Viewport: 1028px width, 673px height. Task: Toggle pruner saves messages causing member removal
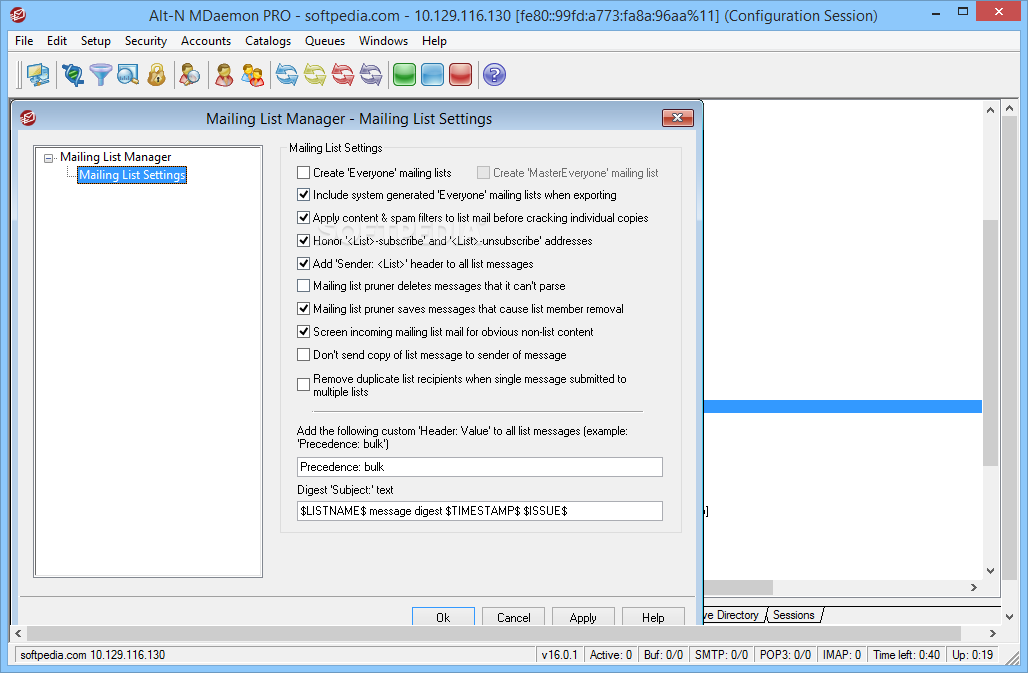coord(304,309)
